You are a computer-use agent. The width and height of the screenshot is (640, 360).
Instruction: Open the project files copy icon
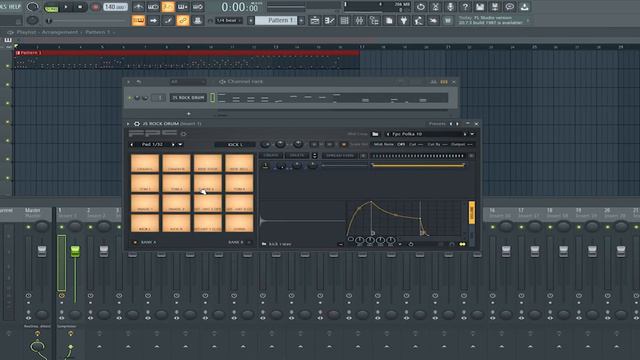coord(389,20)
